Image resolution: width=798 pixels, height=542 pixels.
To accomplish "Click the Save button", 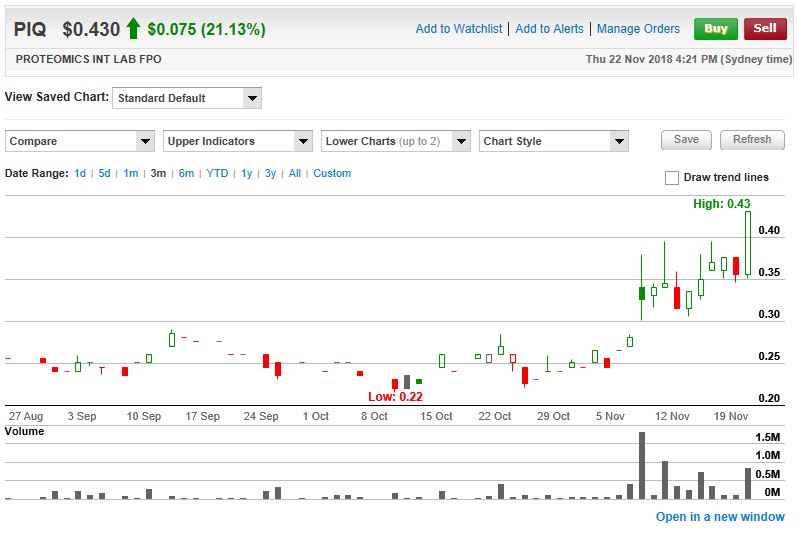I will click(x=686, y=139).
